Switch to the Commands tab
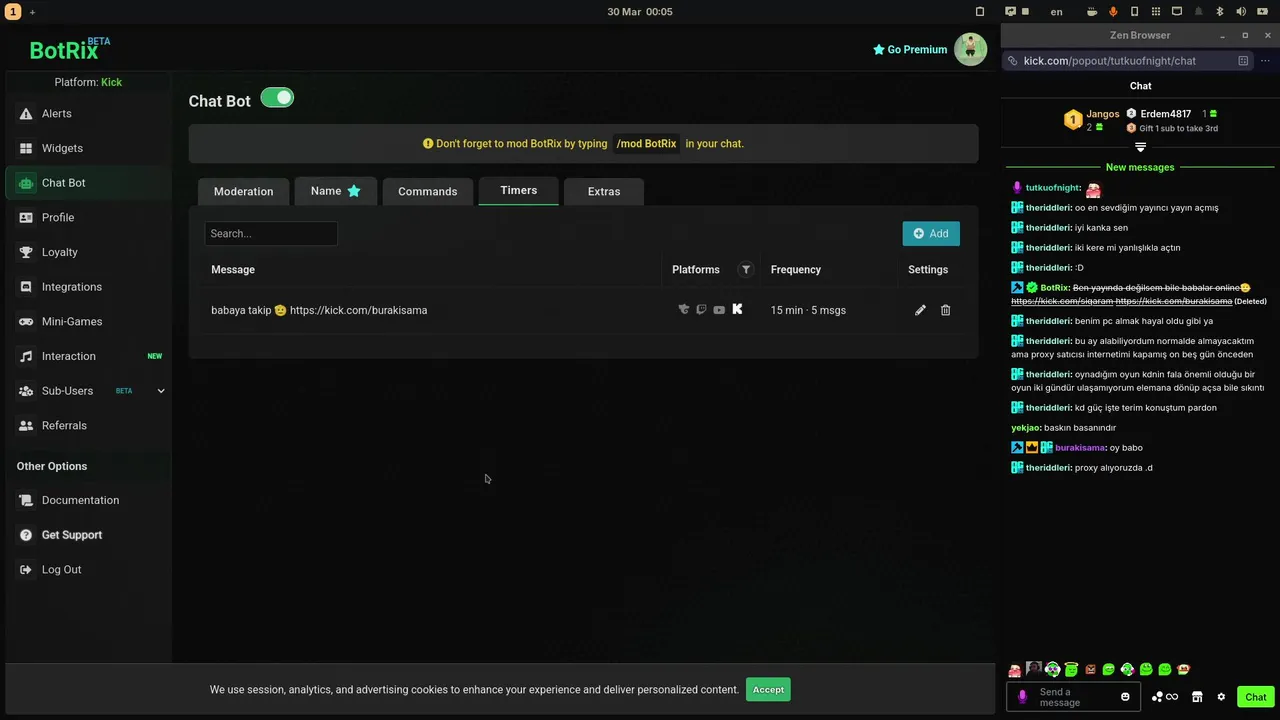The image size is (1280, 720). [427, 192]
